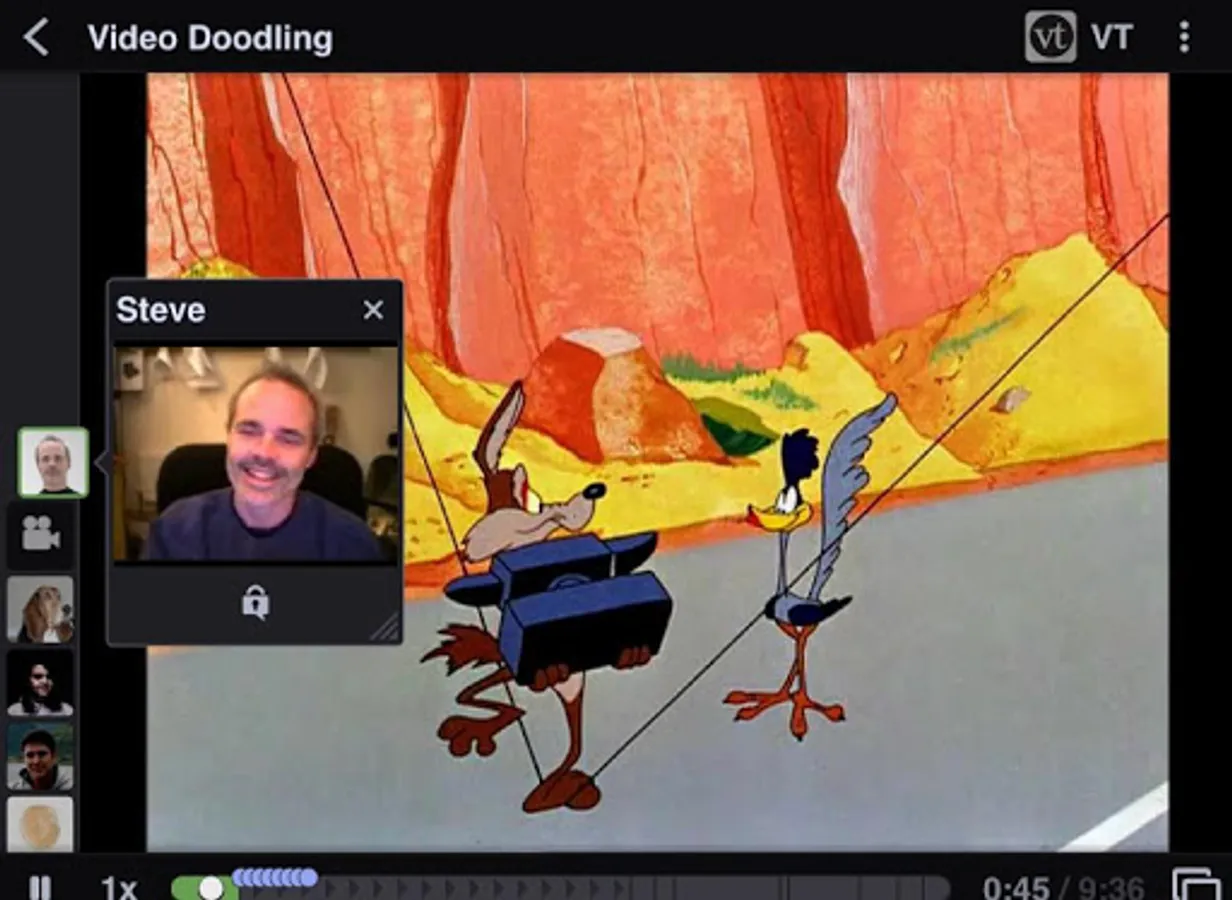Select the dog avatar thumbnail
The height and width of the screenshot is (900, 1232).
click(40, 609)
